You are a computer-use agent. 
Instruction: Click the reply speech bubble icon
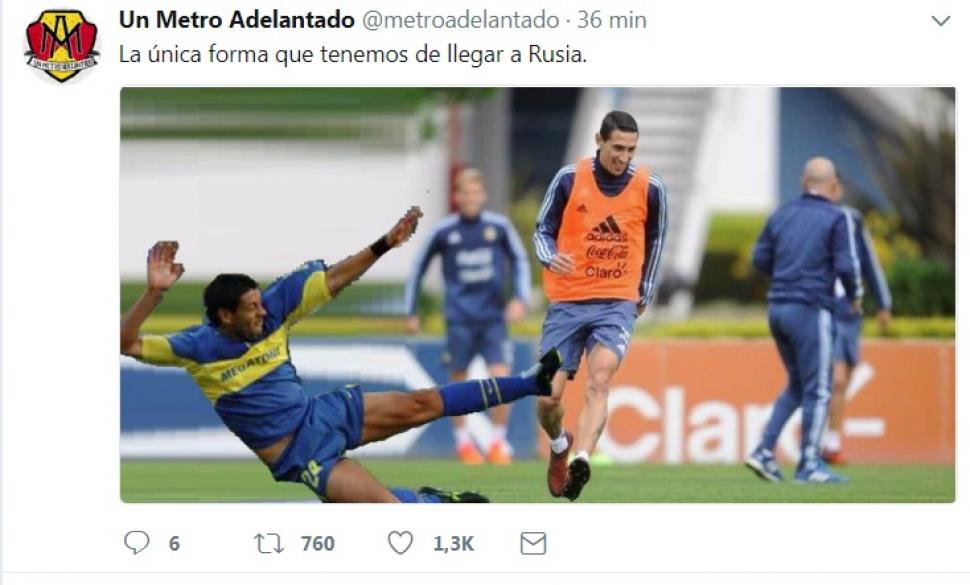tap(137, 543)
